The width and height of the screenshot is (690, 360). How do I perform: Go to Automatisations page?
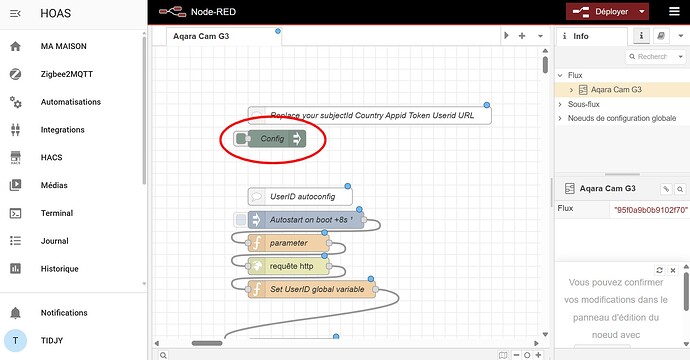pyautogui.click(x=71, y=102)
